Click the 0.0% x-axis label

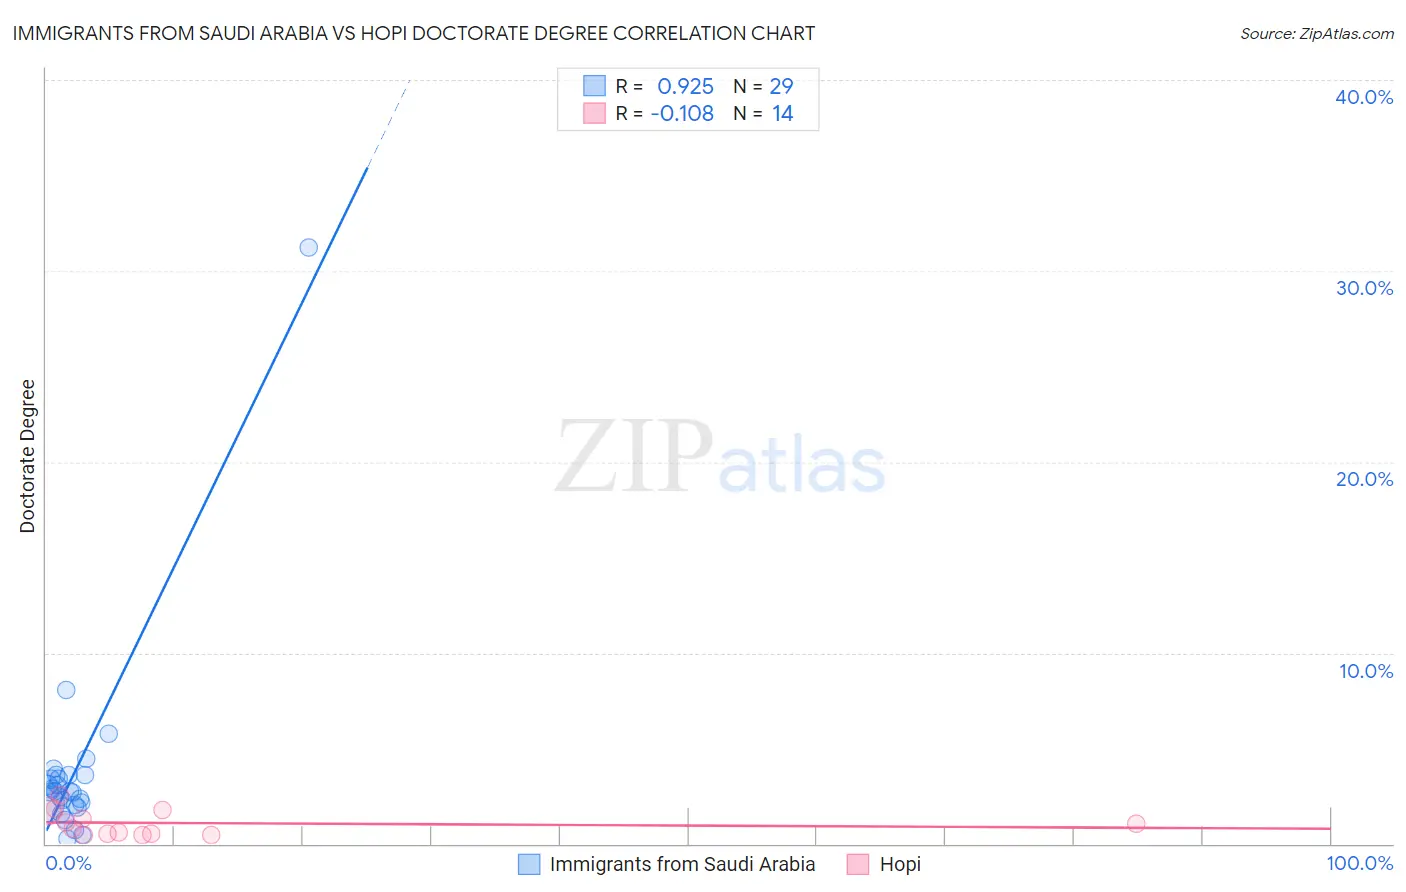click(x=69, y=863)
